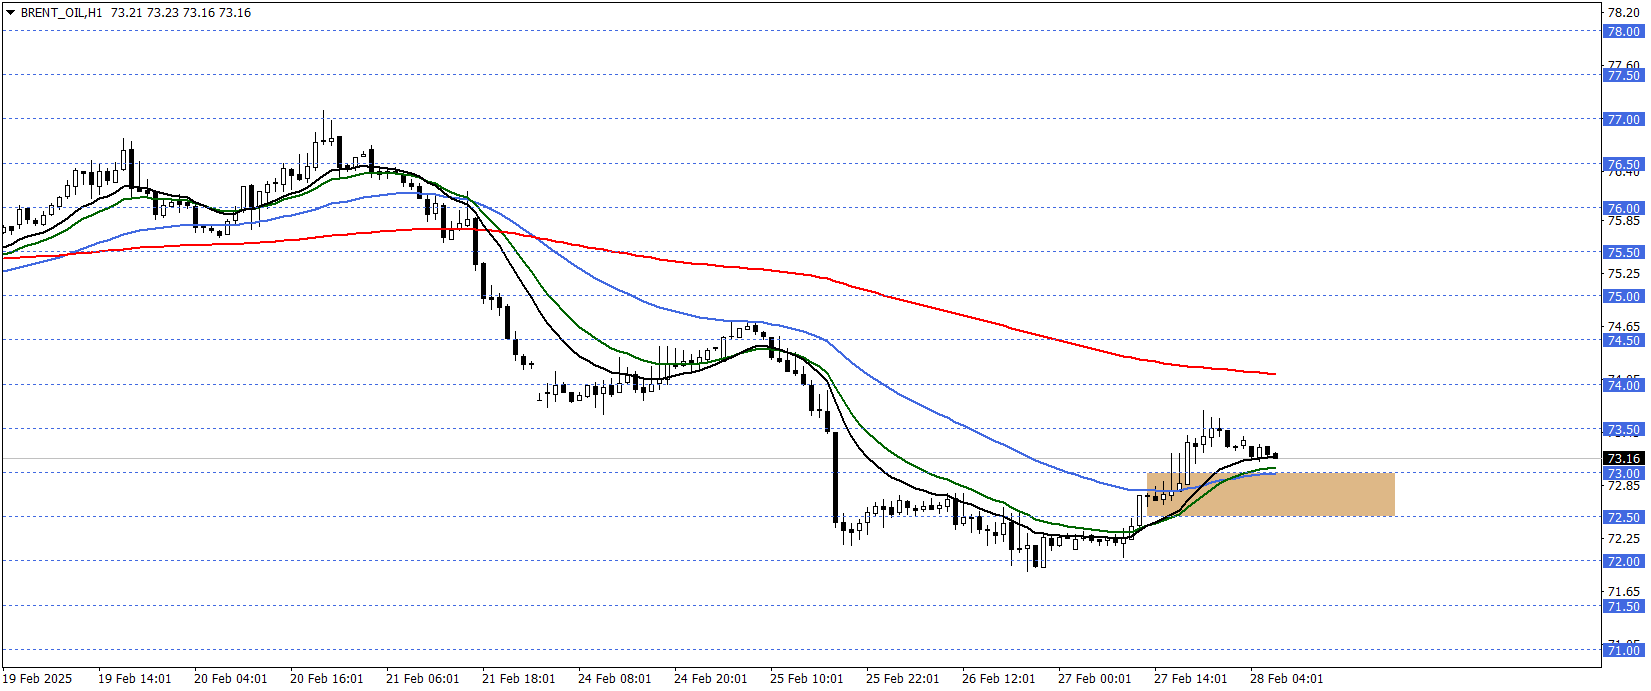The height and width of the screenshot is (691, 1651).
Task: Click the 74.65 price scale value
Action: click(1624, 326)
